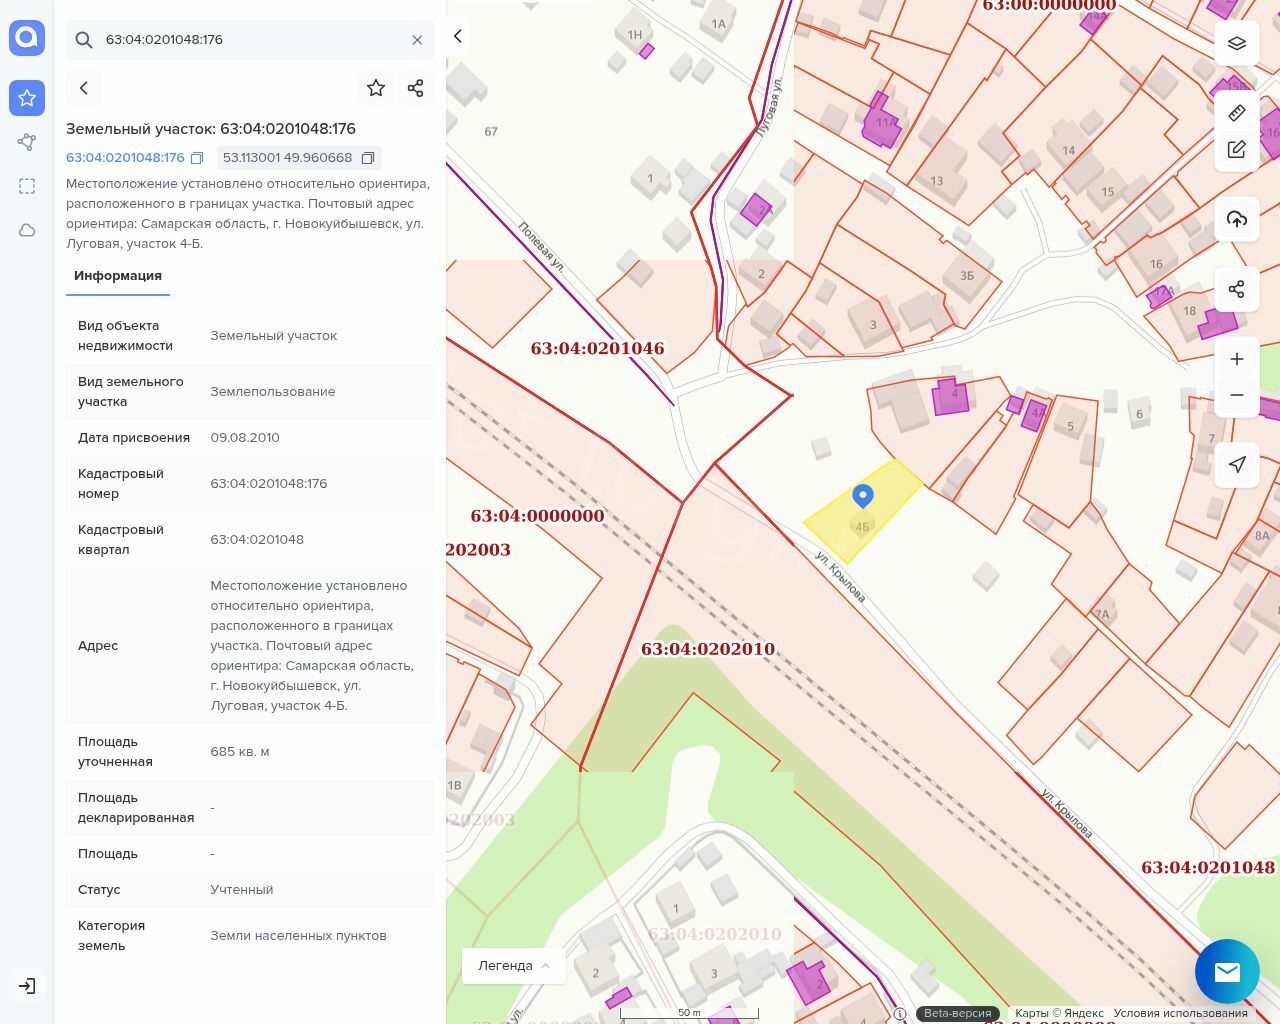Open Условия использования link
Image resolution: width=1280 pixels, height=1024 pixels.
tap(1180, 1013)
